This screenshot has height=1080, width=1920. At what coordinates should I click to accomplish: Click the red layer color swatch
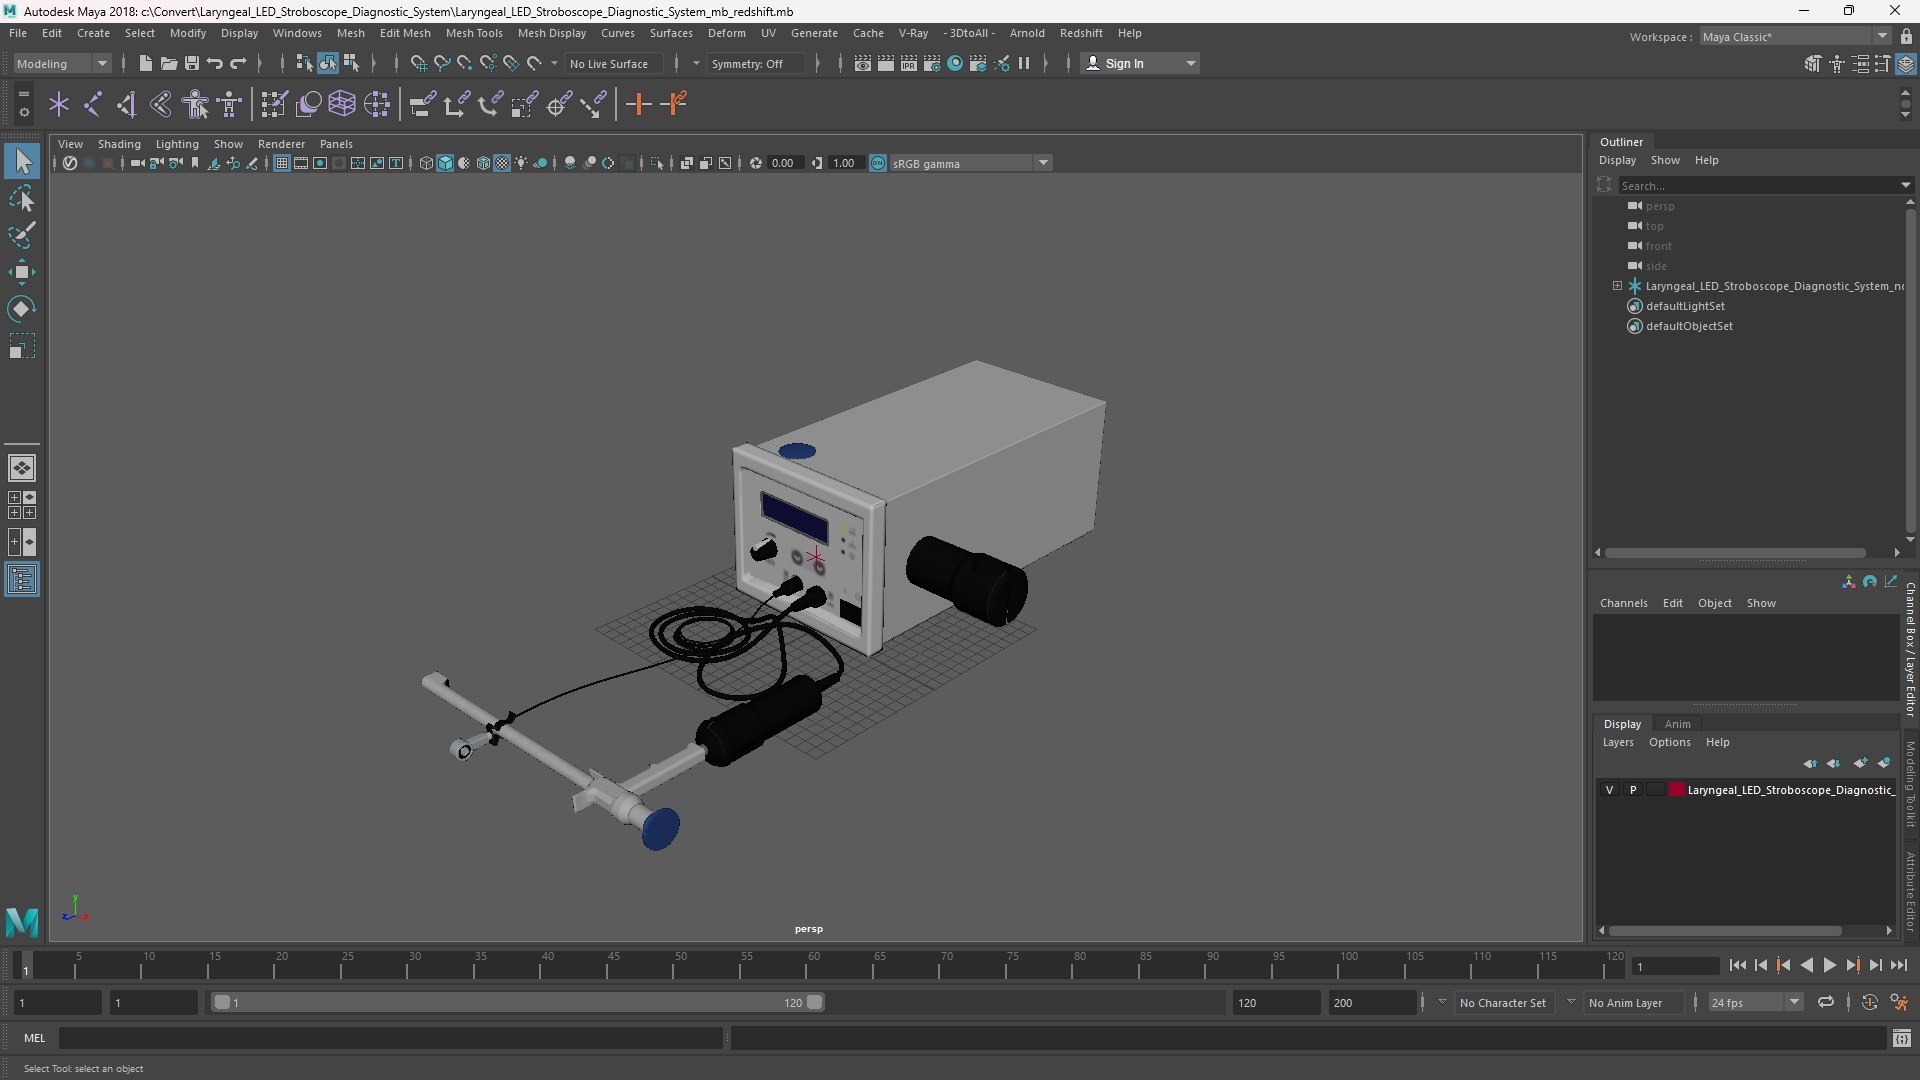point(1677,790)
